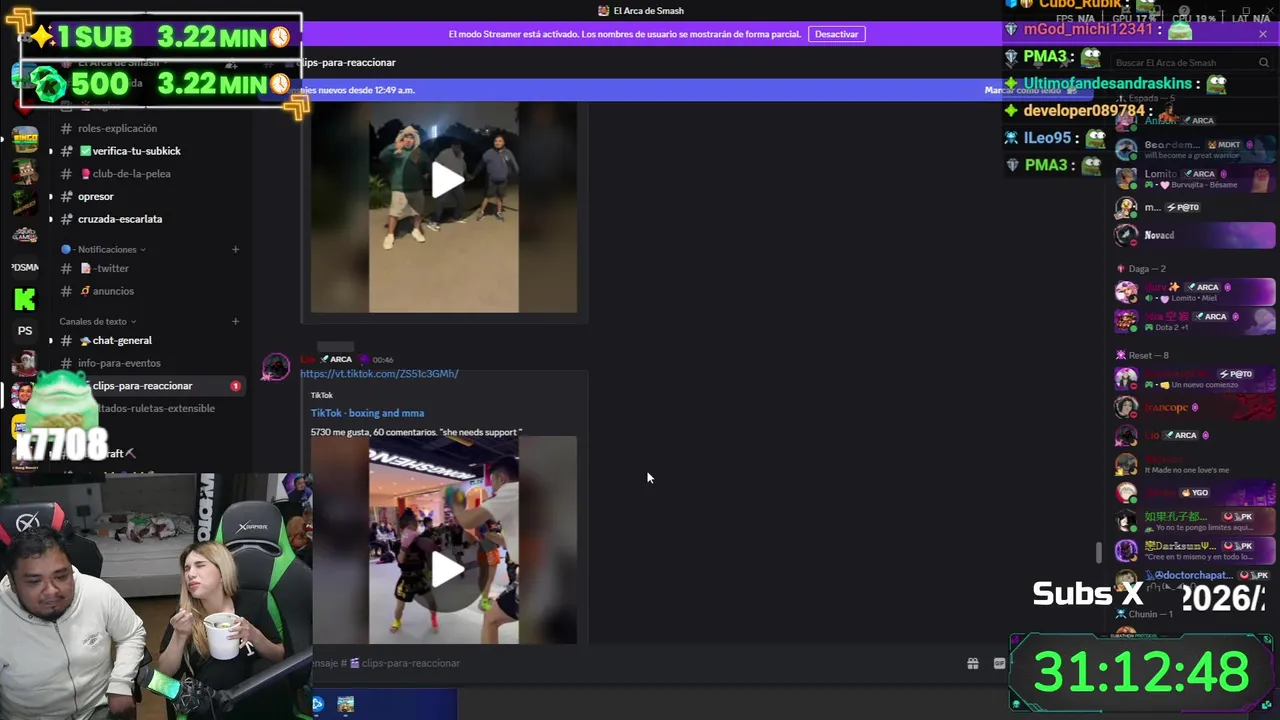Click the PDSMM server icon
Image resolution: width=1280 pixels, height=720 pixels.
[25, 267]
